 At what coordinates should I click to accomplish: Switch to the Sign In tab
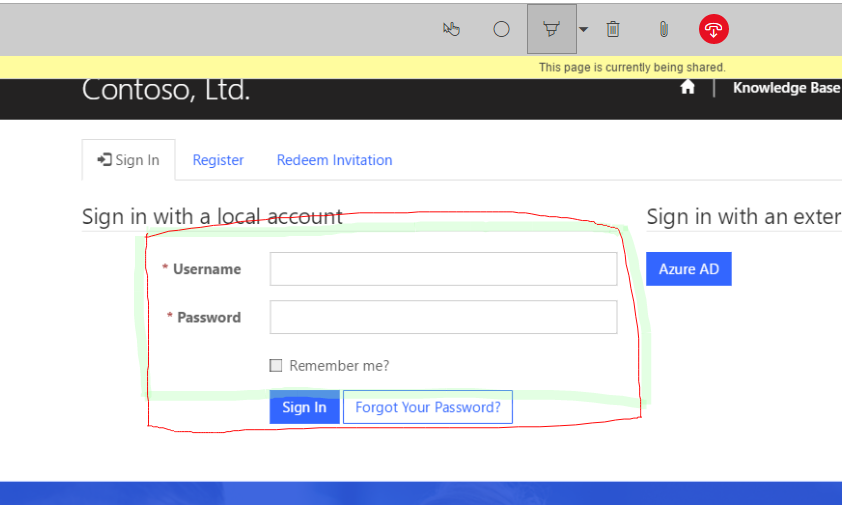pos(128,160)
